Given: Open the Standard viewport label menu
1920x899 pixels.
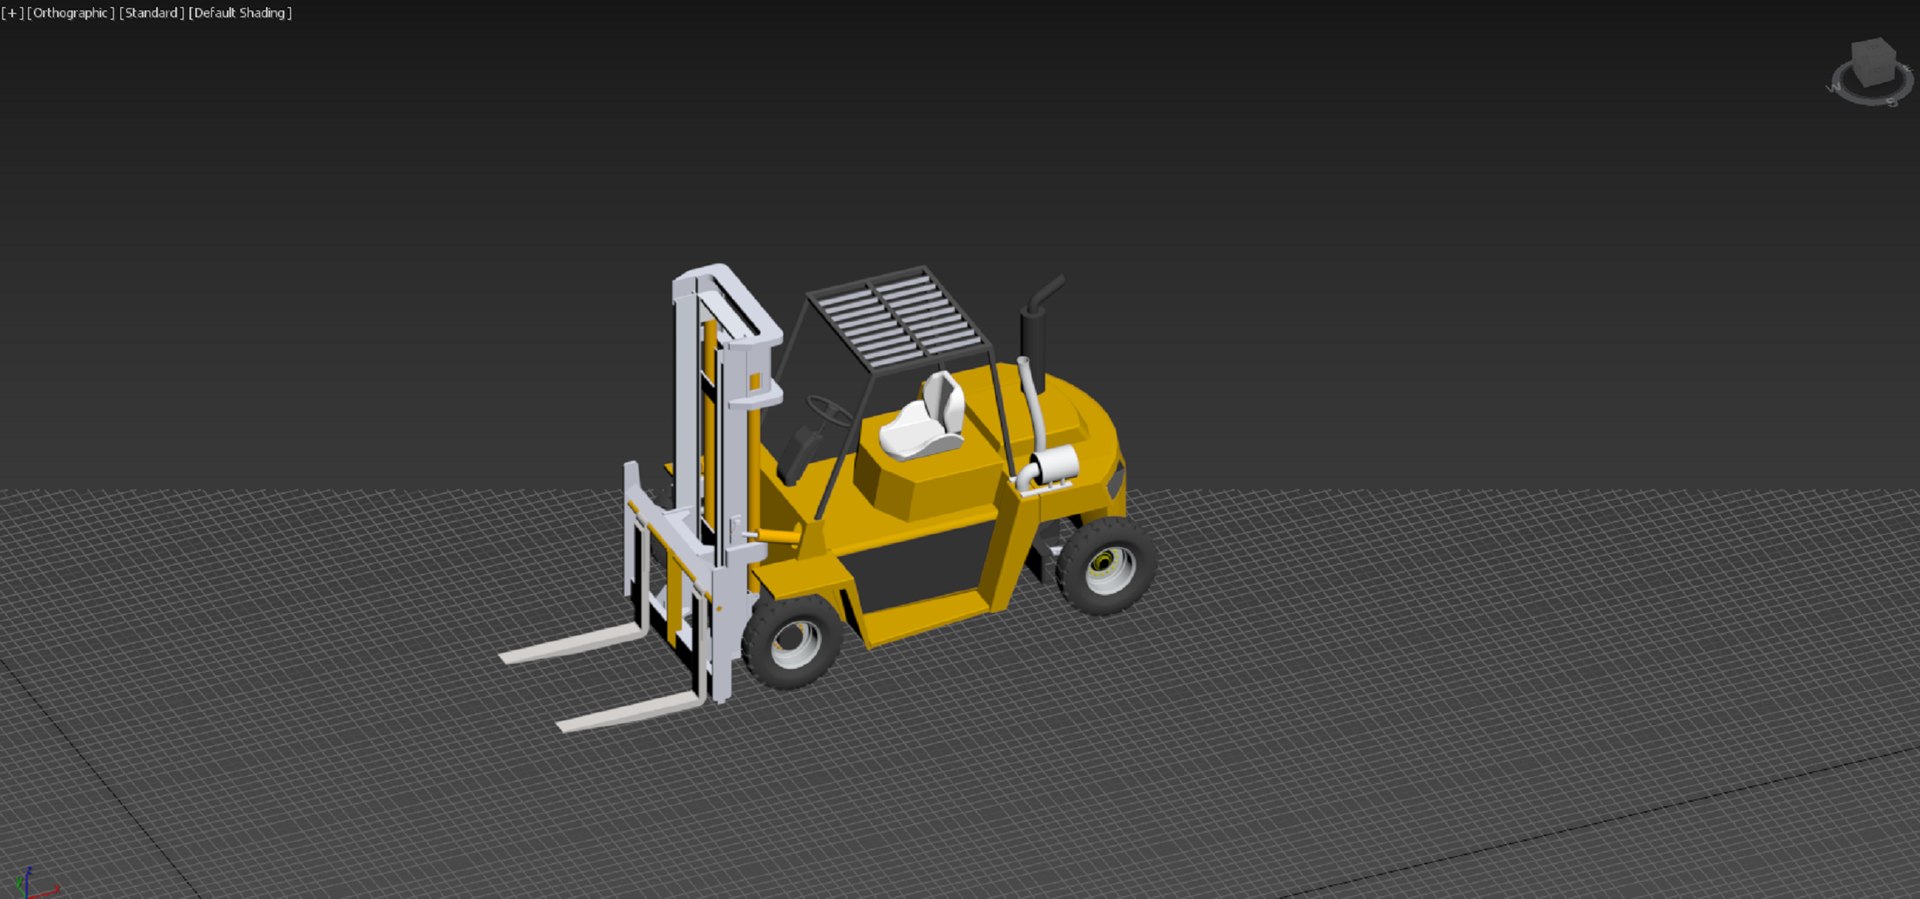Looking at the screenshot, I should (x=152, y=13).
